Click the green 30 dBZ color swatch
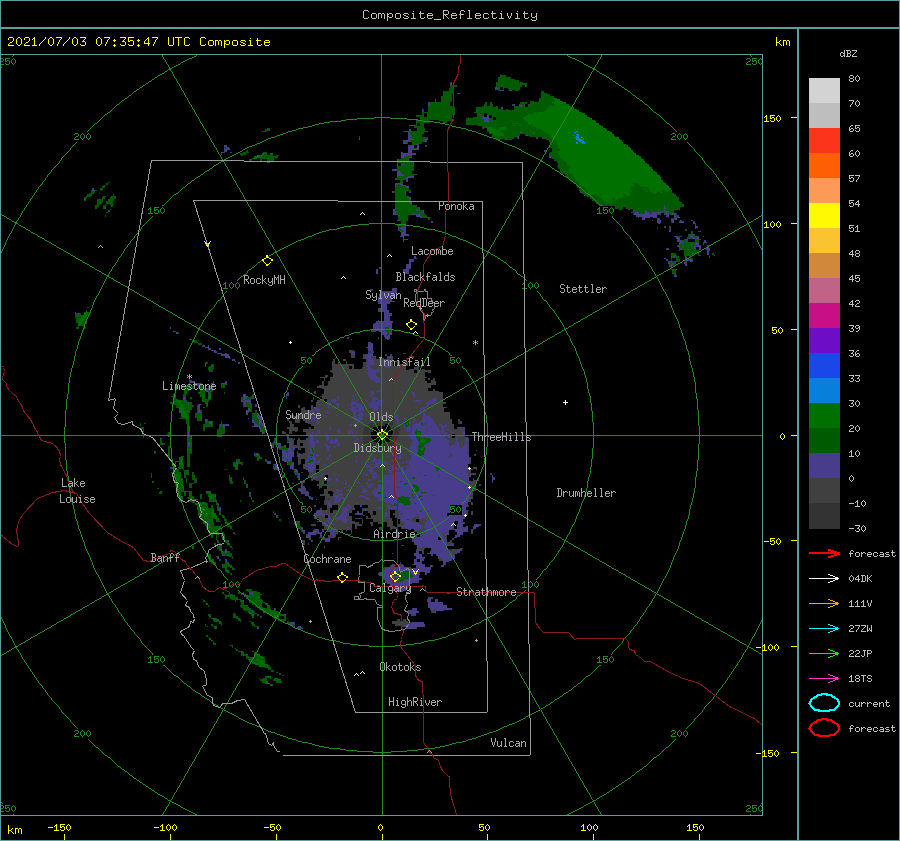 [x=824, y=415]
